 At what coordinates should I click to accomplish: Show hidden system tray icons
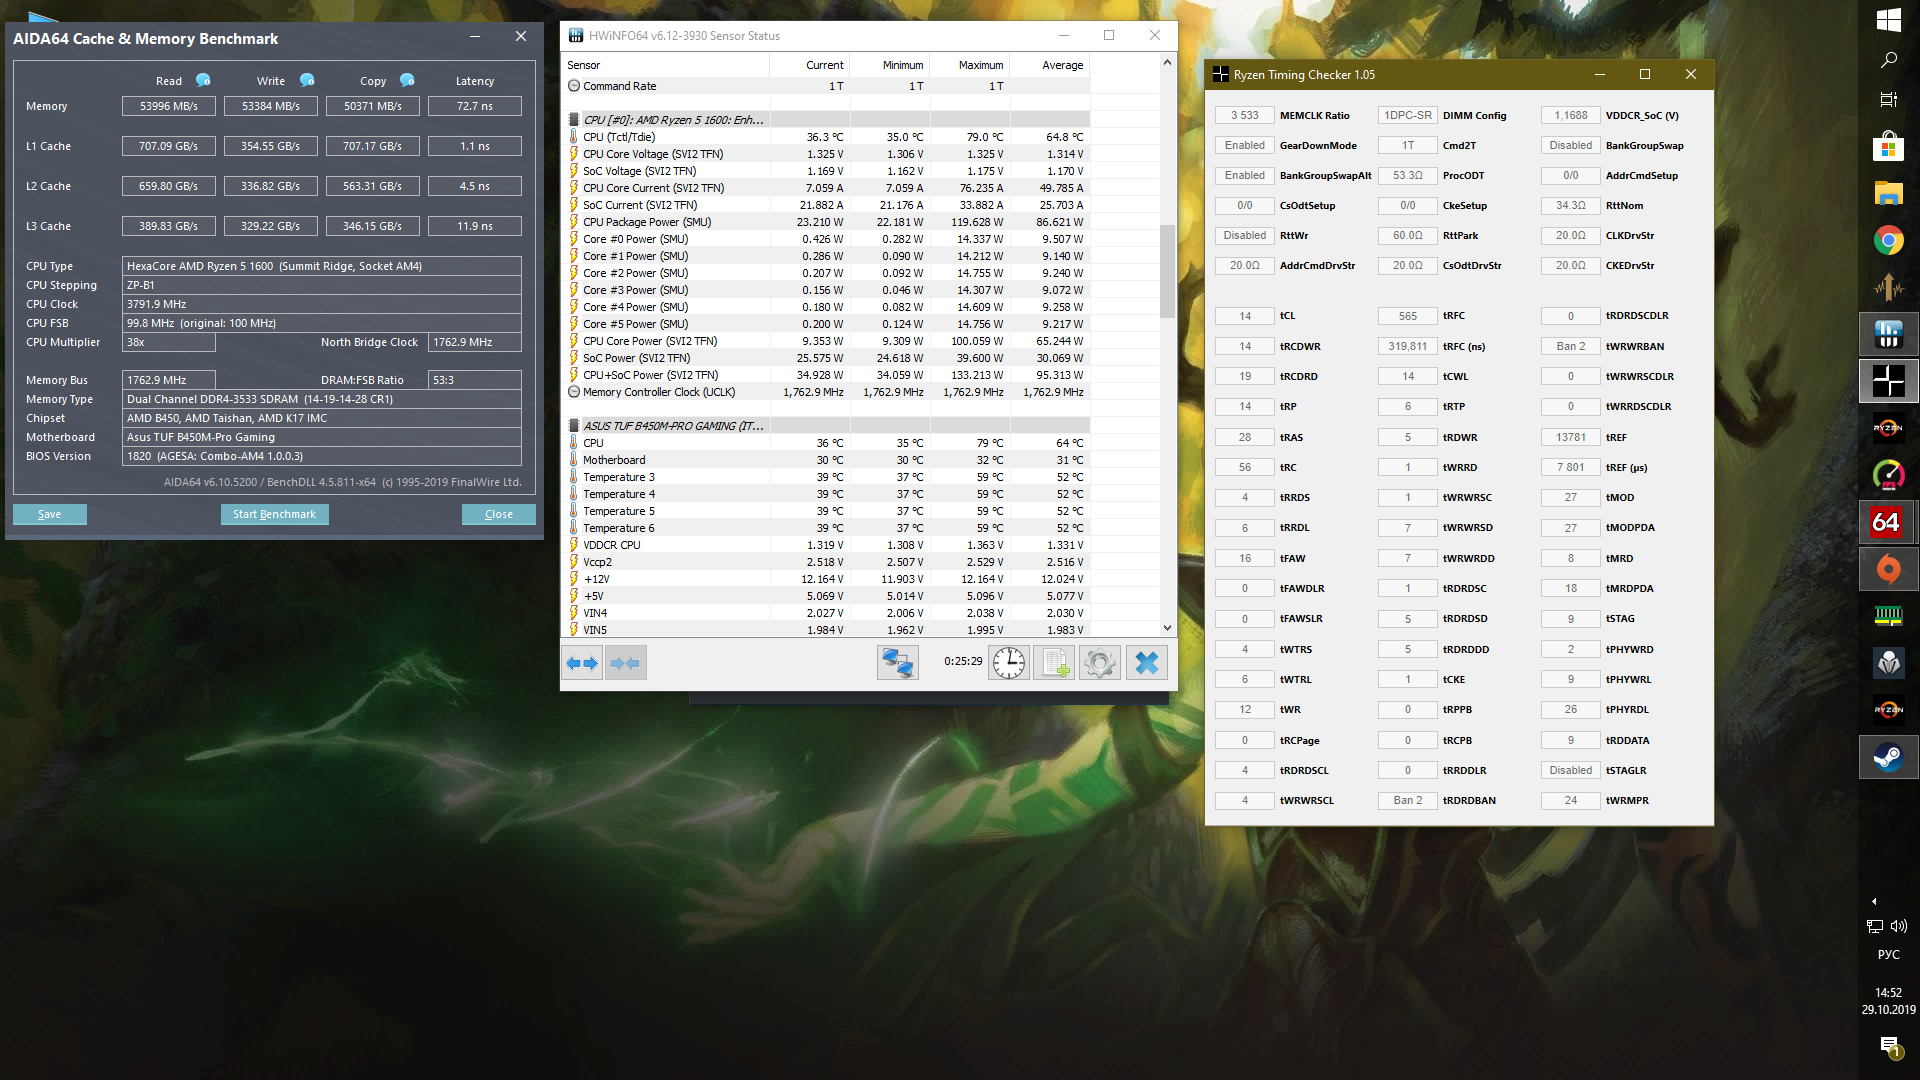click(x=1875, y=900)
